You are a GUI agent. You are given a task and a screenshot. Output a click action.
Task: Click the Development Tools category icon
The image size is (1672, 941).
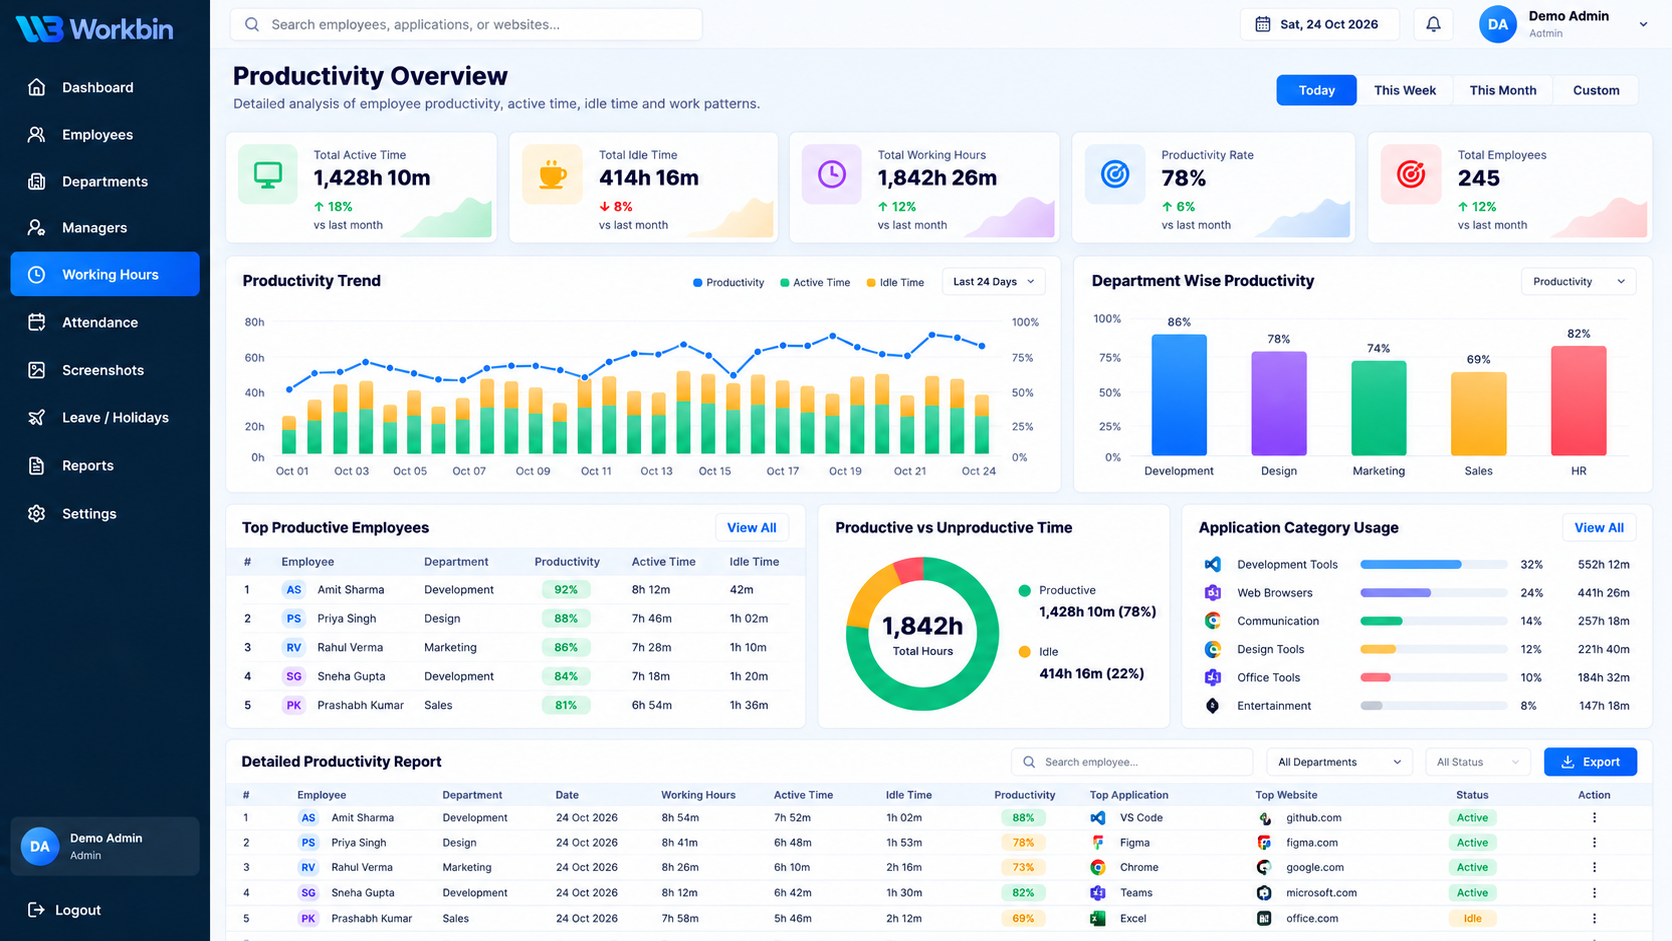[x=1213, y=564]
